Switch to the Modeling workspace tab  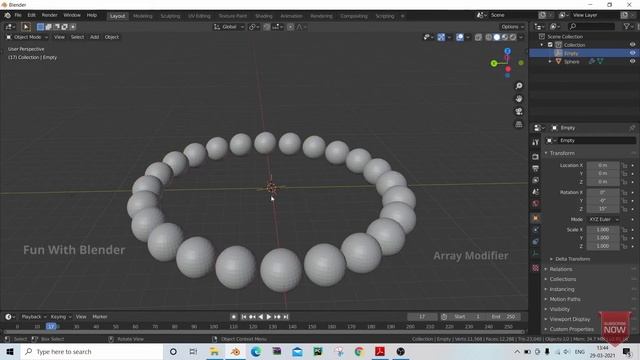(142, 16)
